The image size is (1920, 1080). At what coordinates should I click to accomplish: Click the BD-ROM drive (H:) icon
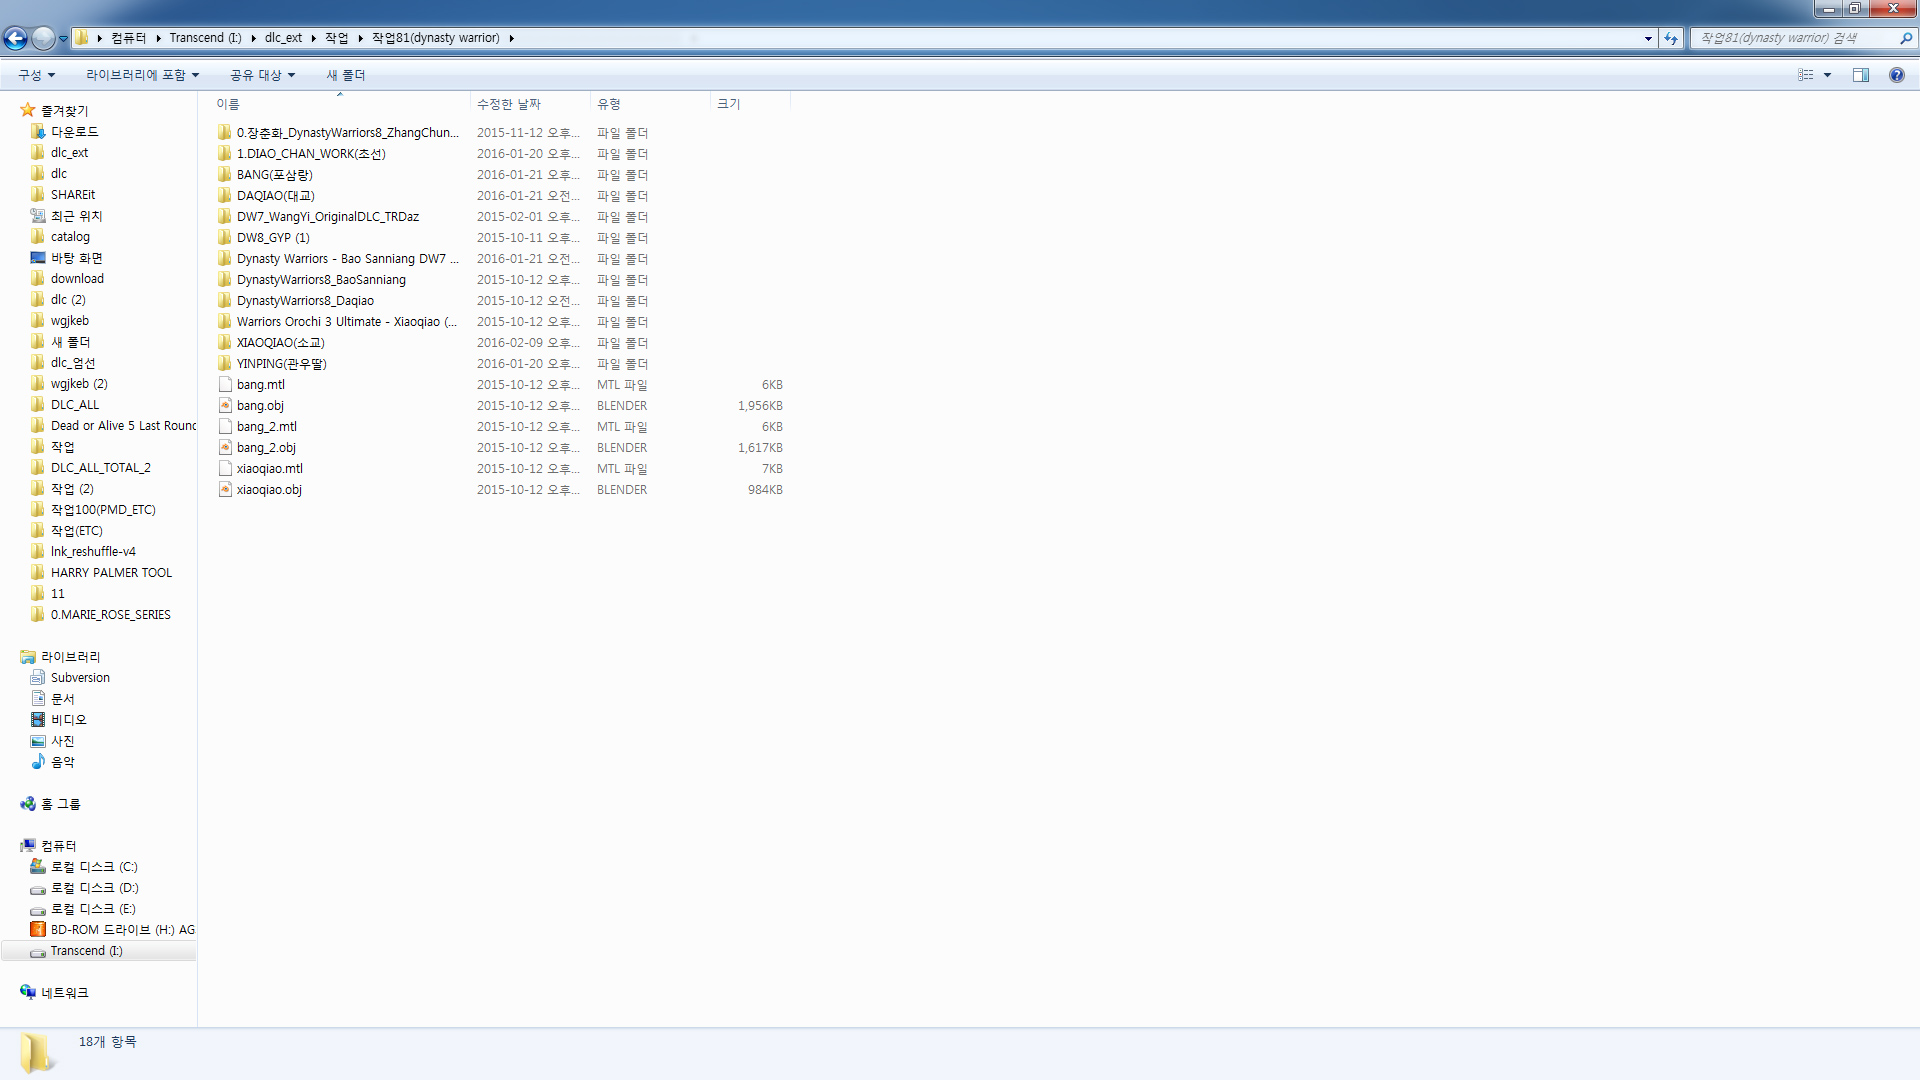[x=38, y=930]
